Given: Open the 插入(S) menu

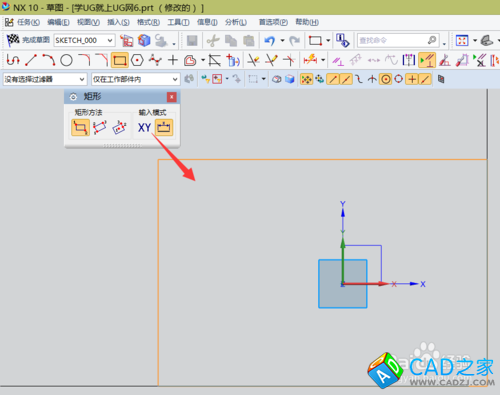Looking at the screenshot, I should pos(118,22).
